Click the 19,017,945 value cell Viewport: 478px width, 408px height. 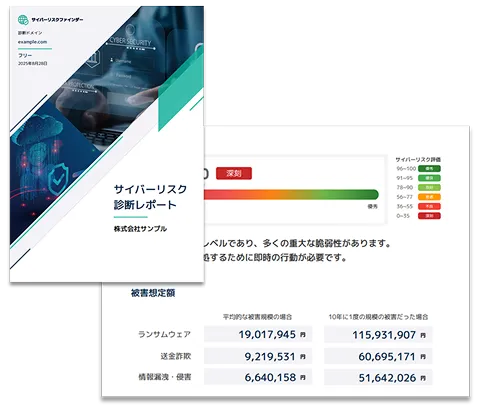click(258, 334)
